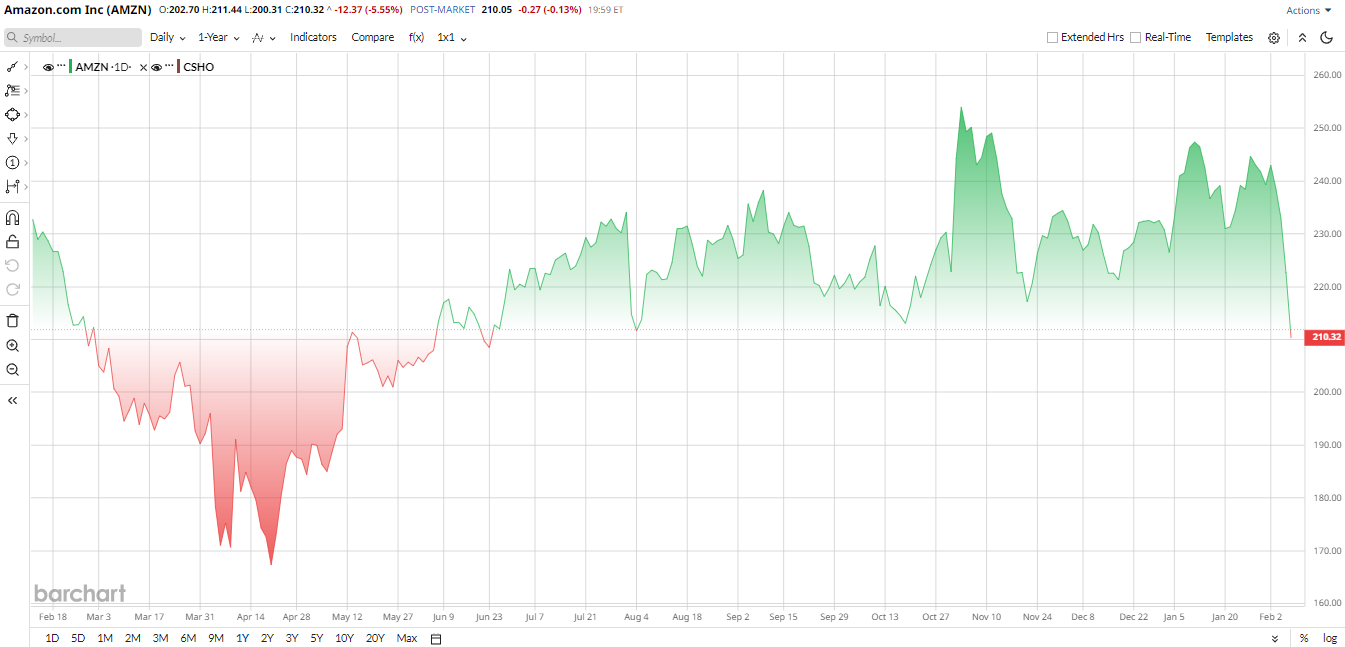Viewport: 1345px width, 647px height.
Task: Switch to dark mode moon icon
Action: point(1327,38)
